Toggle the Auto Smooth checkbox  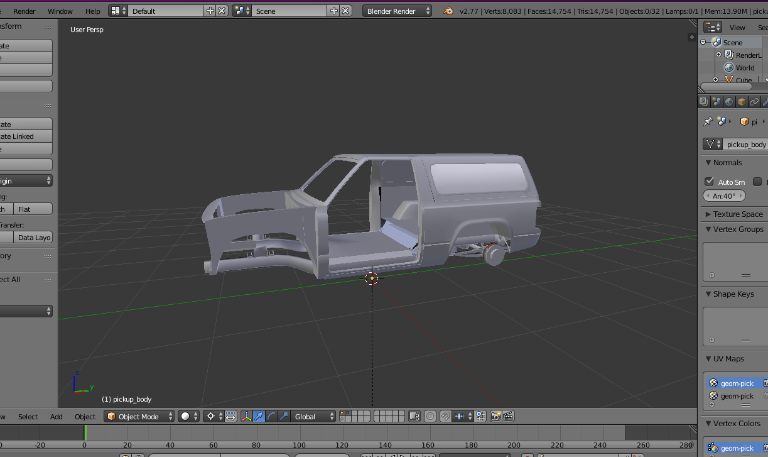(x=710, y=182)
